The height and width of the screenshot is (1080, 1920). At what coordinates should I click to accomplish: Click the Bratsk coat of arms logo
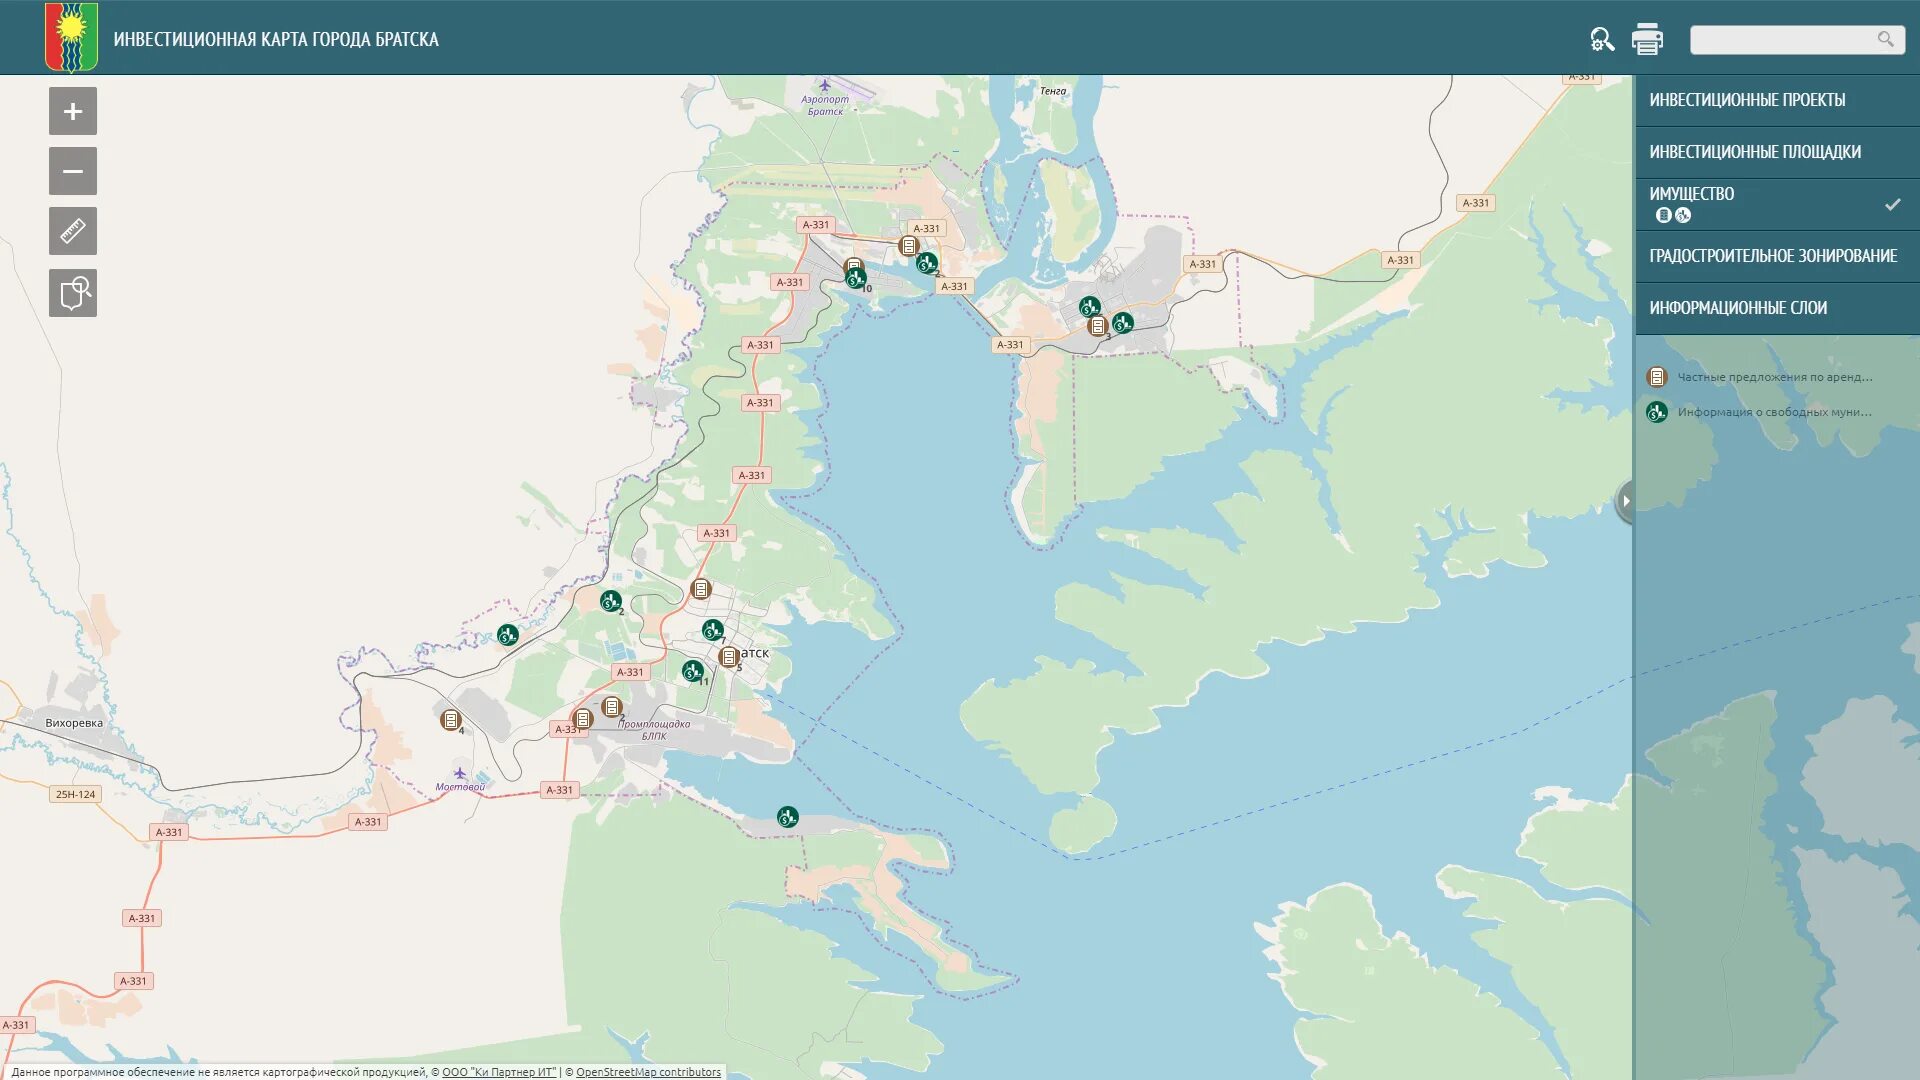[x=71, y=37]
